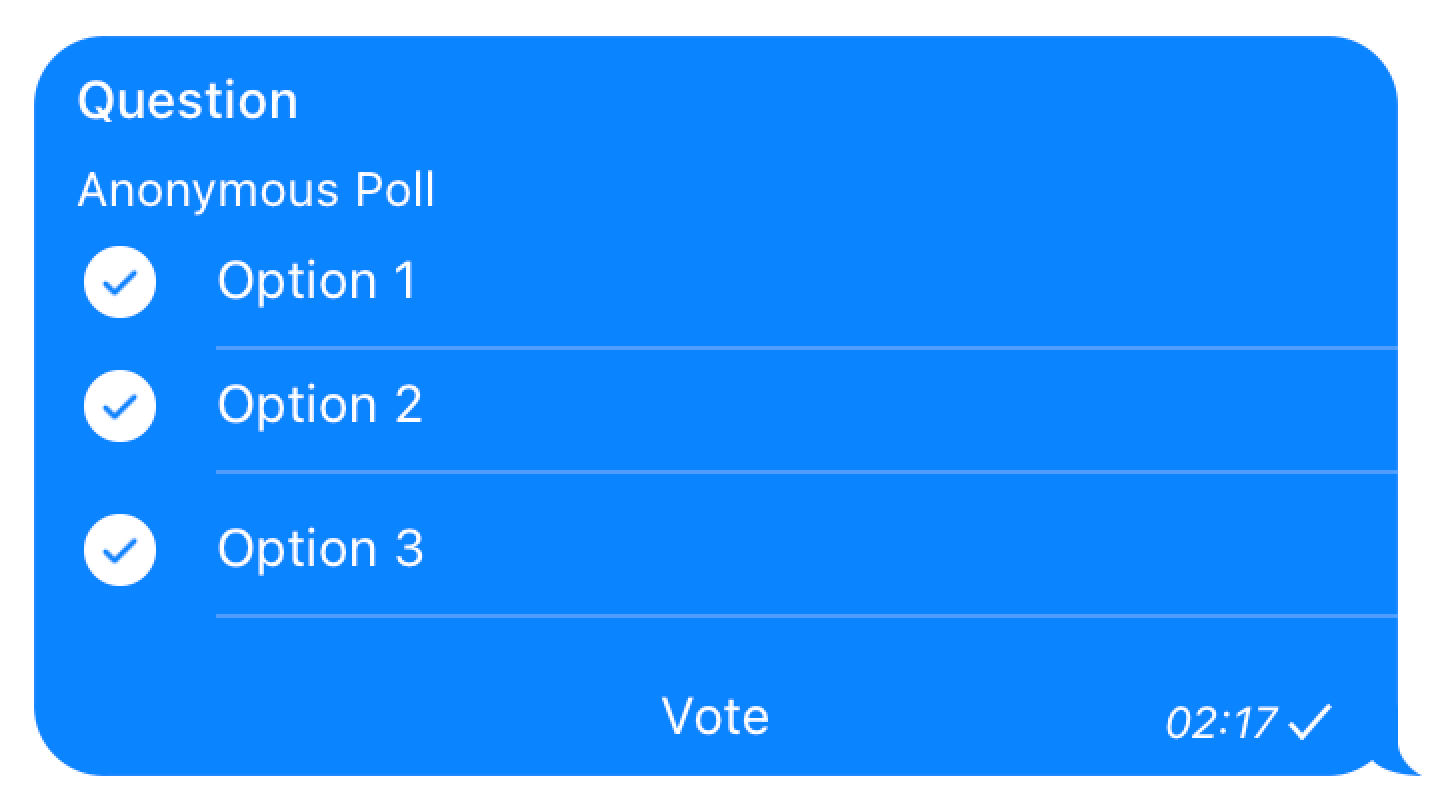This screenshot has height=800, width=1440.
Task: Select the Option 1 text label
Action: coord(316,281)
